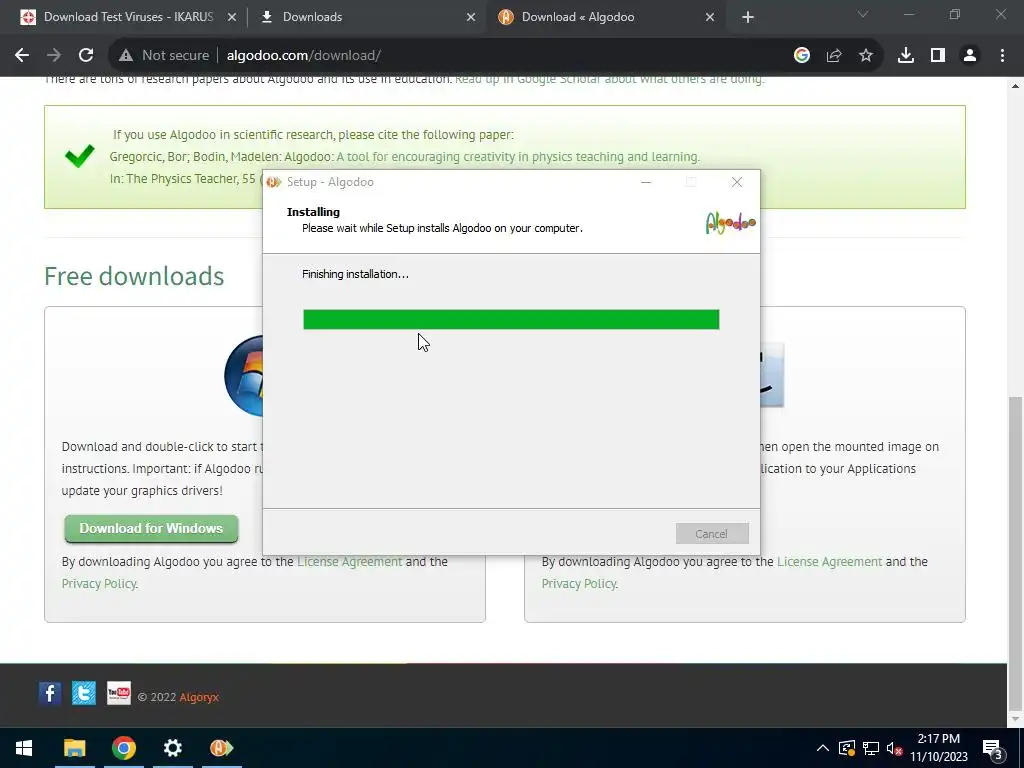Click the muted volume tray icon
This screenshot has width=1024, height=768.
(x=894, y=748)
